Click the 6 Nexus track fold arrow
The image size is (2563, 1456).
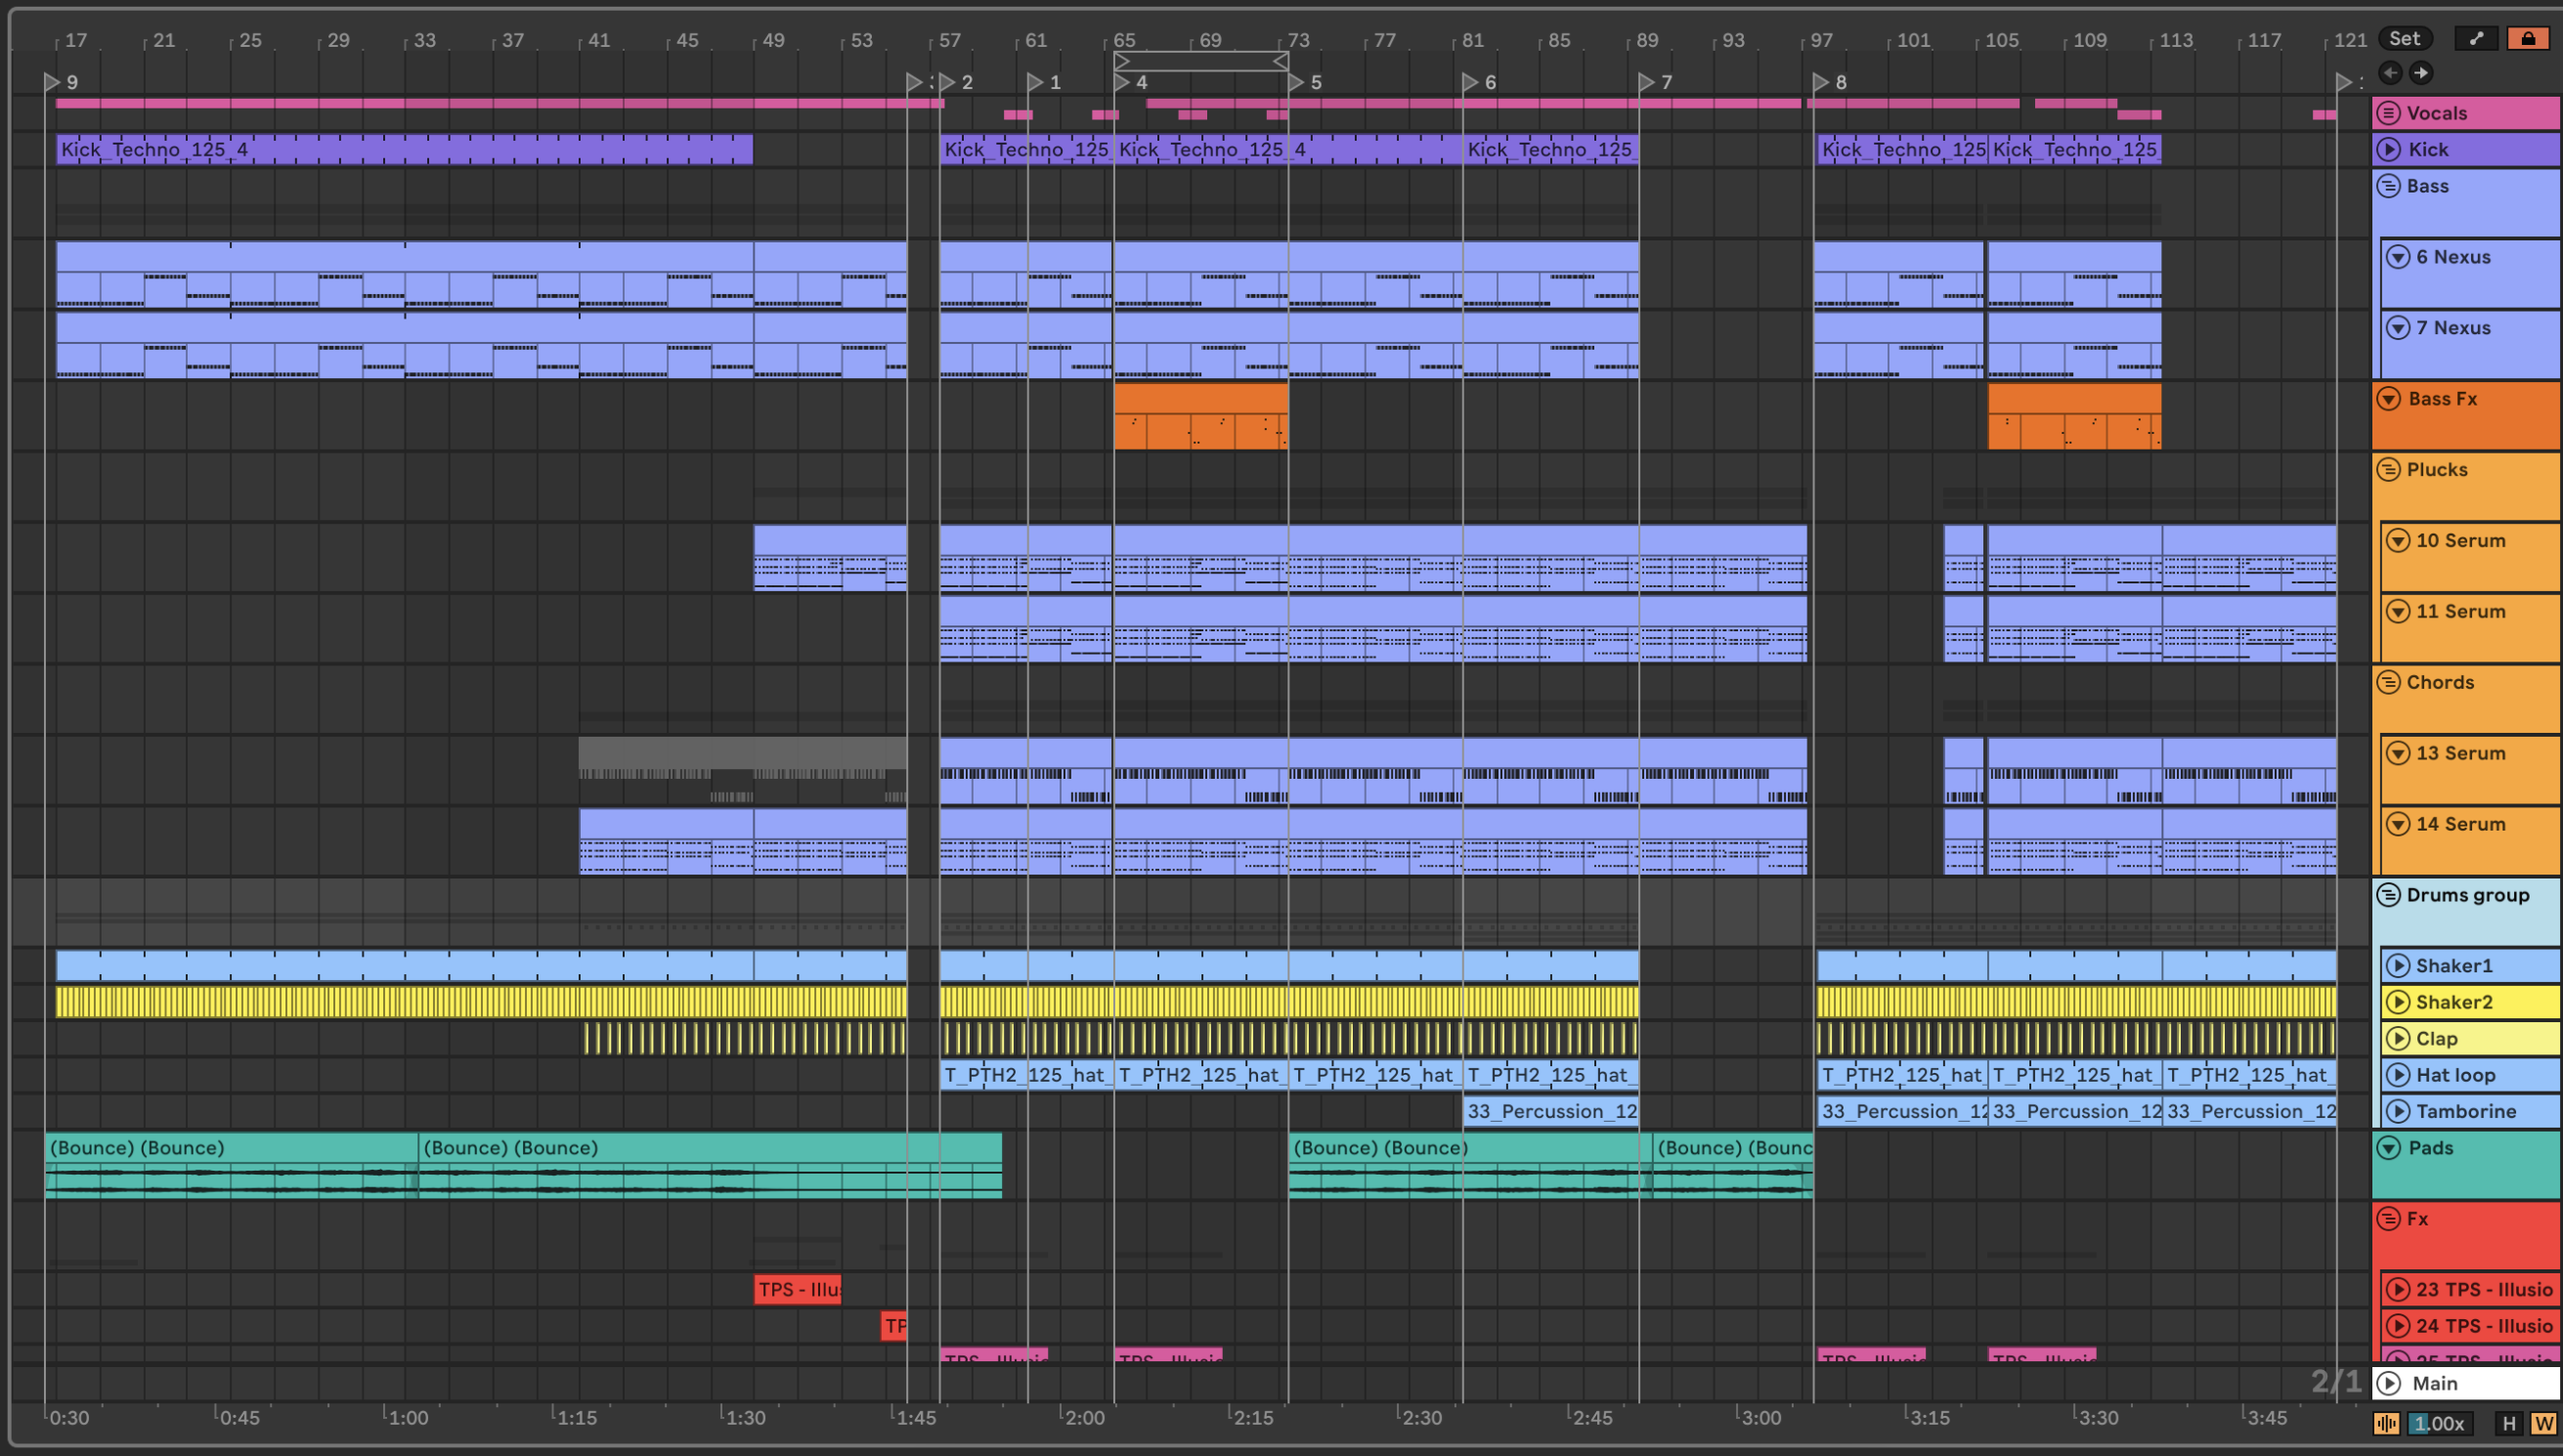2397,257
